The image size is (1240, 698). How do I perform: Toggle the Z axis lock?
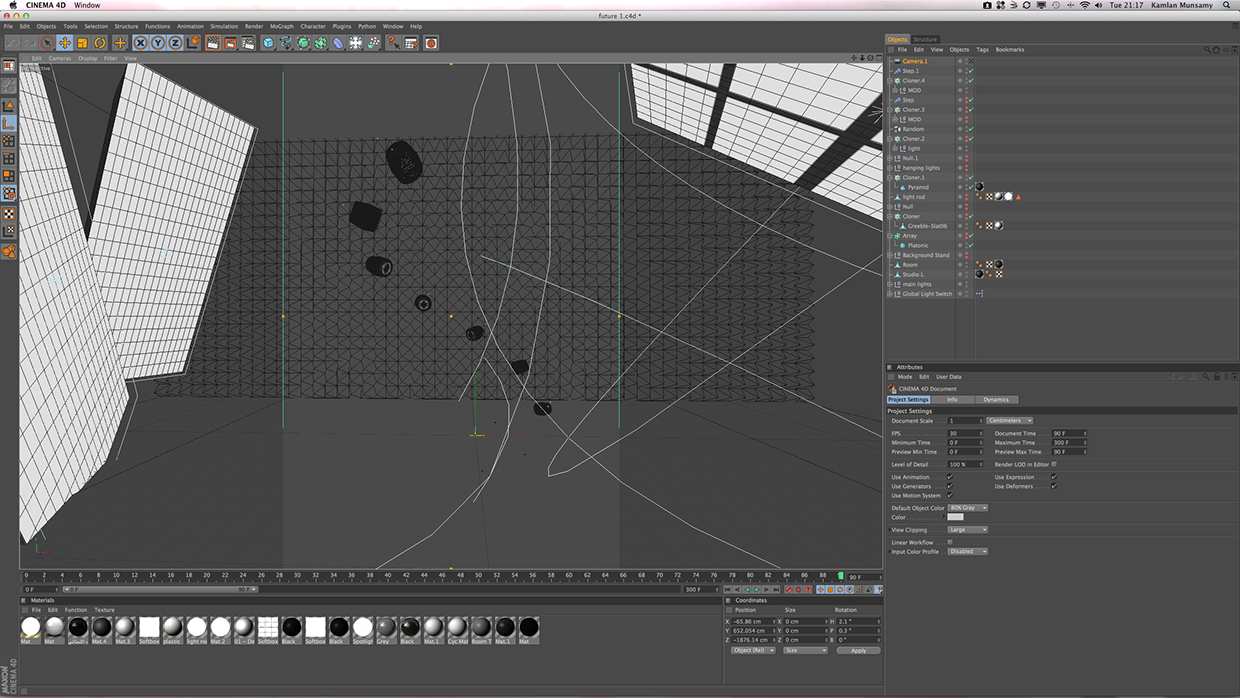175,43
